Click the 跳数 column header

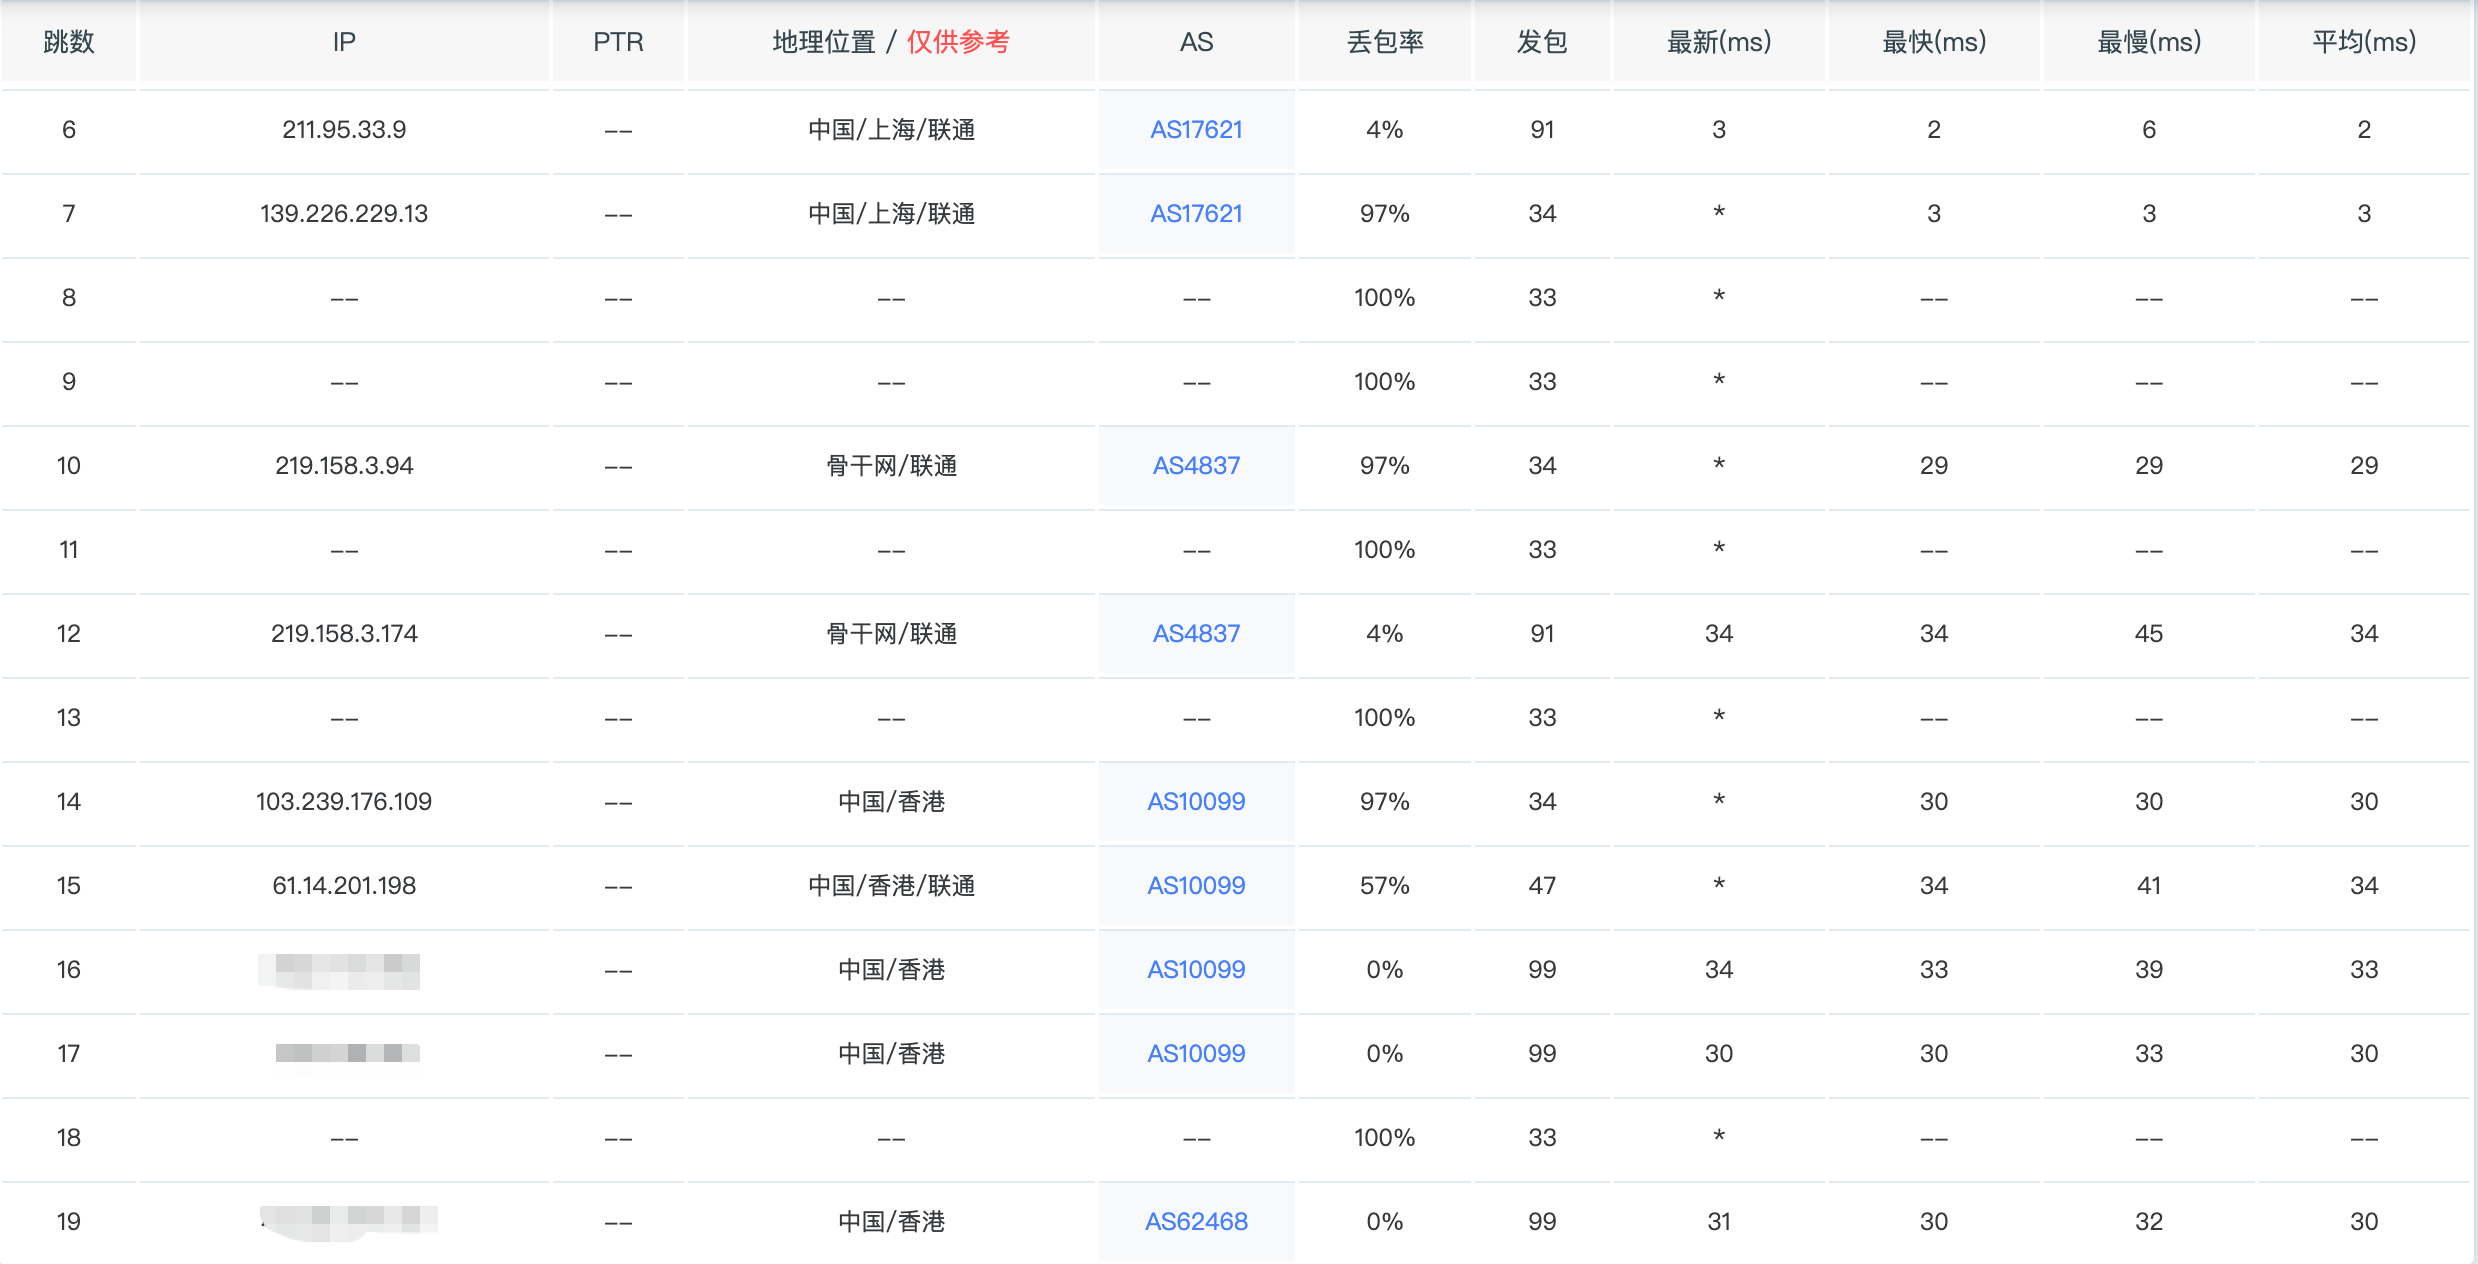(x=69, y=42)
